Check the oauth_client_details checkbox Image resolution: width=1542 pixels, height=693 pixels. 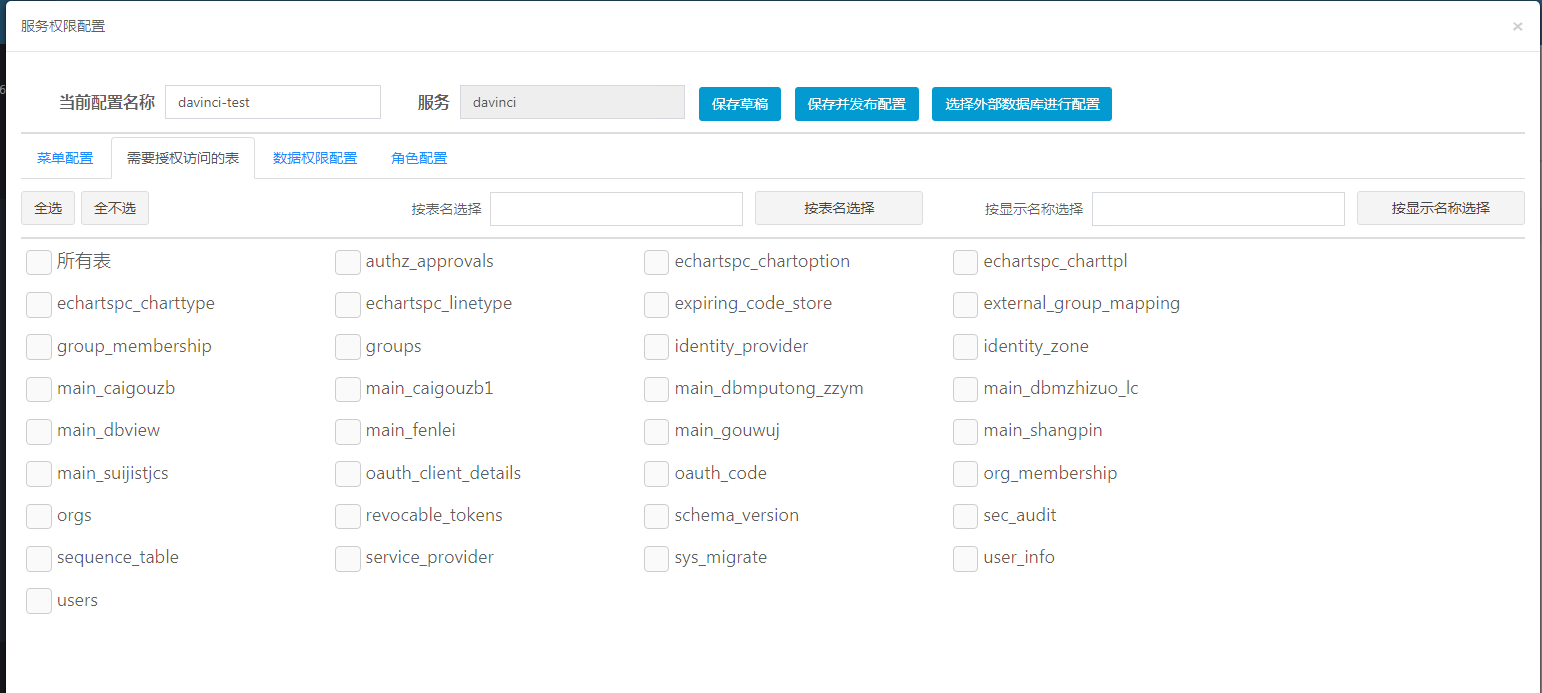coord(348,474)
